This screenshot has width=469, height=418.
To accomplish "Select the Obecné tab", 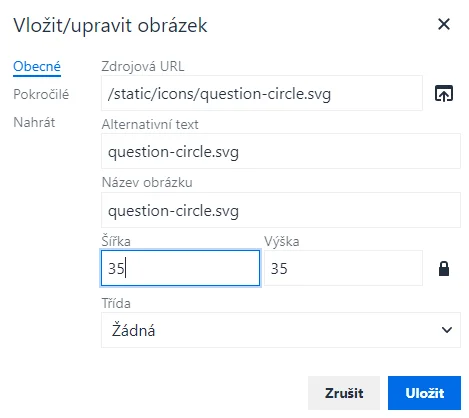I will (x=37, y=66).
